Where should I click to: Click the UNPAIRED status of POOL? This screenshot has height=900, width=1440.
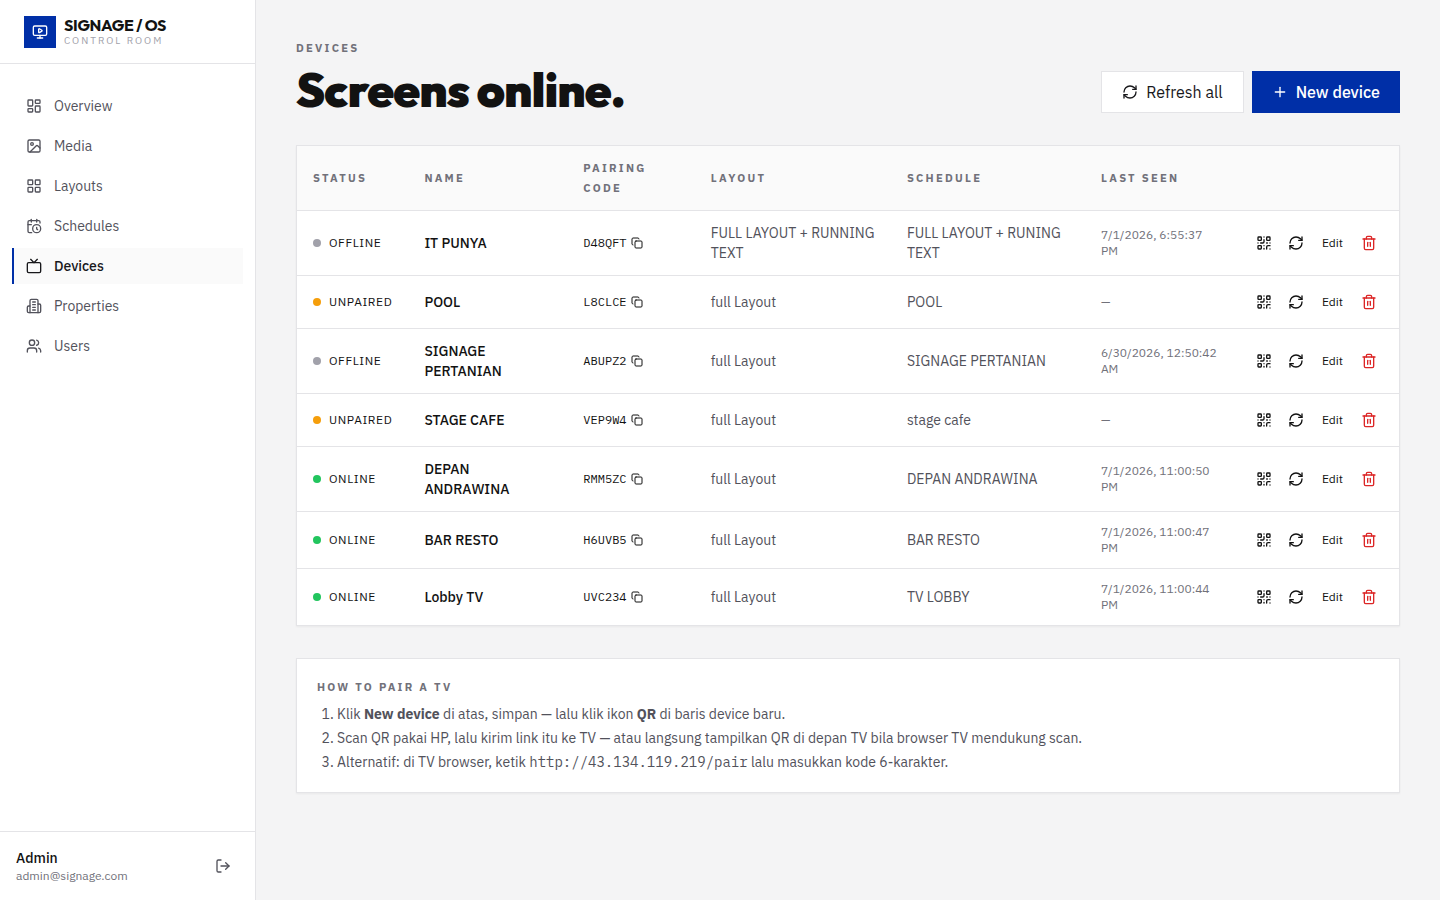(352, 302)
